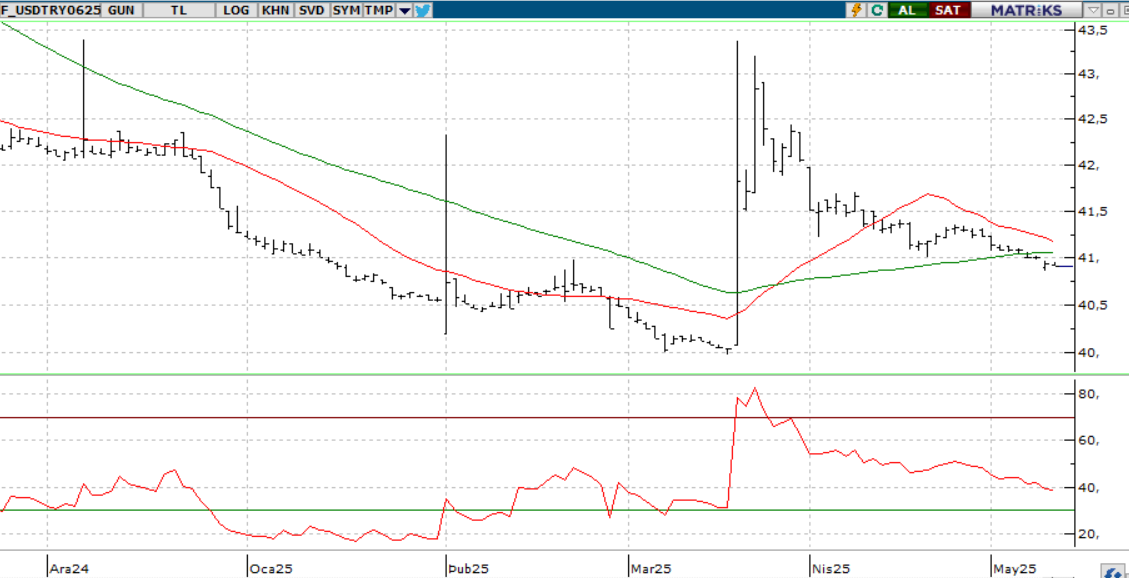This screenshot has width=1129, height=578.
Task: Select the F_USDTRY0625 symbol field
Action: click(50, 10)
